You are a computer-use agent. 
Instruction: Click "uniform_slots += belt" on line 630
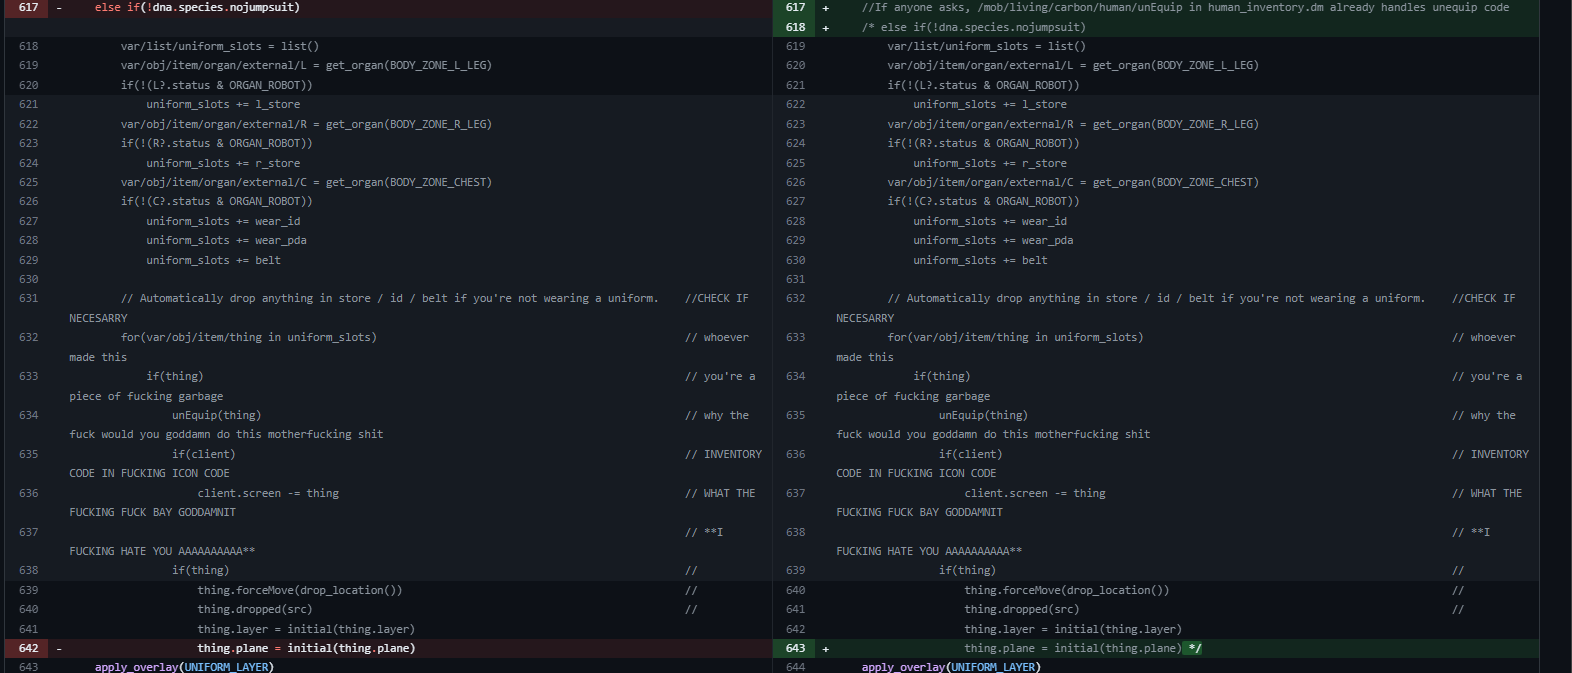point(981,260)
